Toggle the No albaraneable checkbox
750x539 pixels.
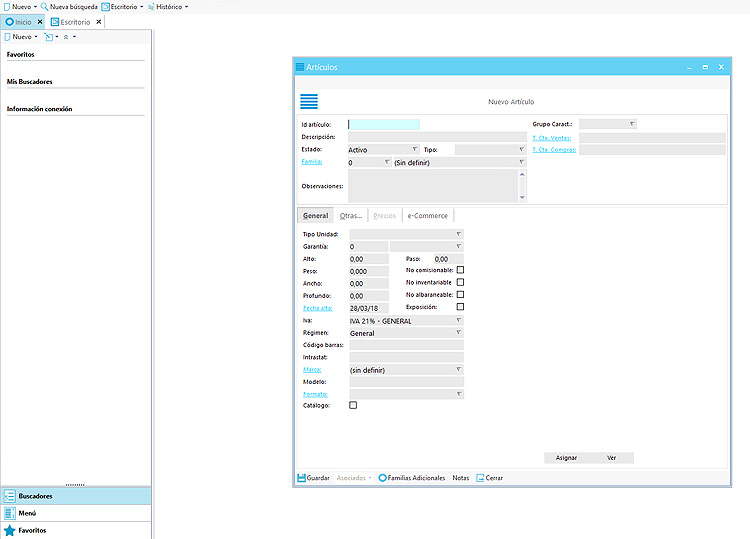click(x=460, y=295)
